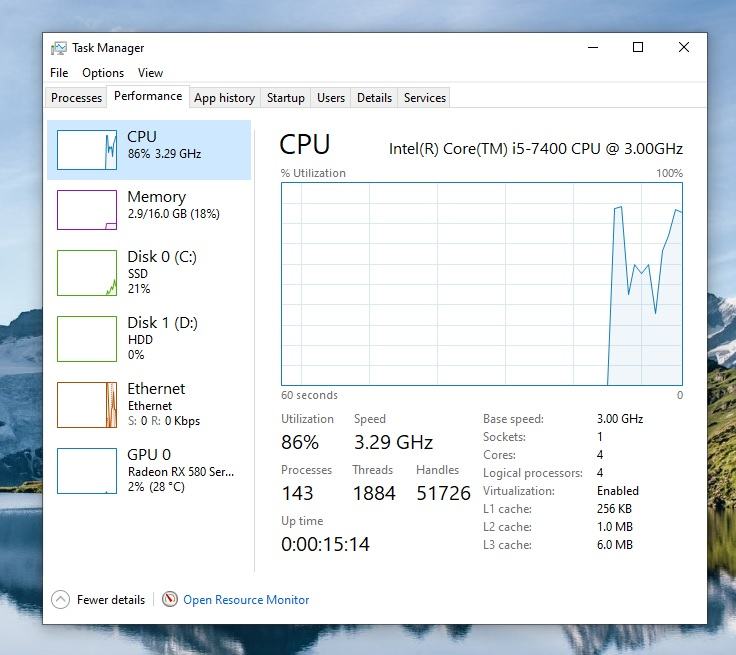This screenshot has height=655, width=736.
Task: Click the Resource Monitor gauge icon
Action: tap(169, 599)
